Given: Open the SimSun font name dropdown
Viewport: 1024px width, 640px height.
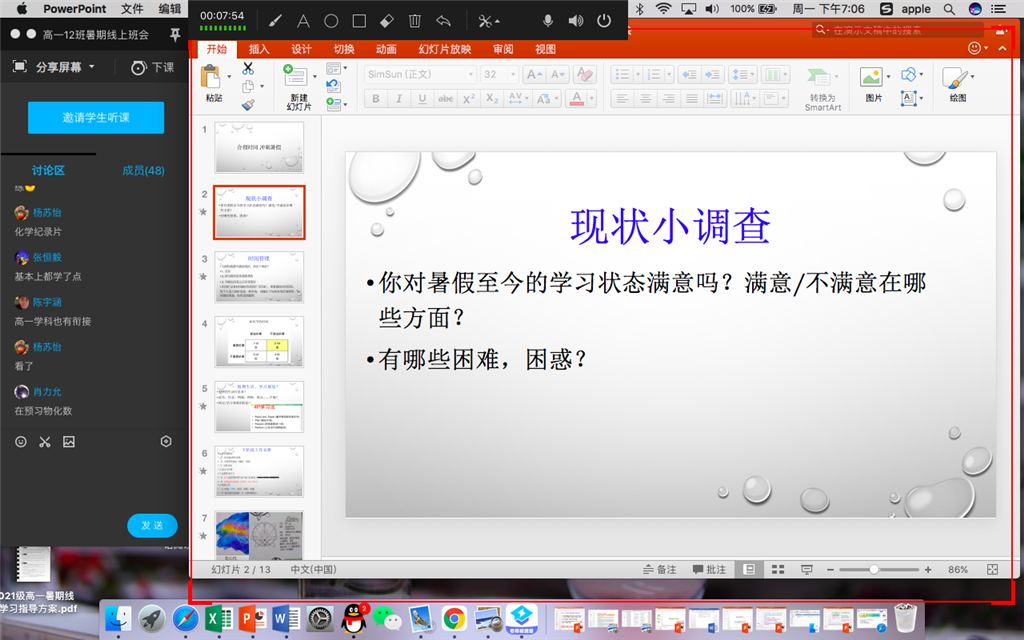Looking at the screenshot, I should tap(470, 75).
